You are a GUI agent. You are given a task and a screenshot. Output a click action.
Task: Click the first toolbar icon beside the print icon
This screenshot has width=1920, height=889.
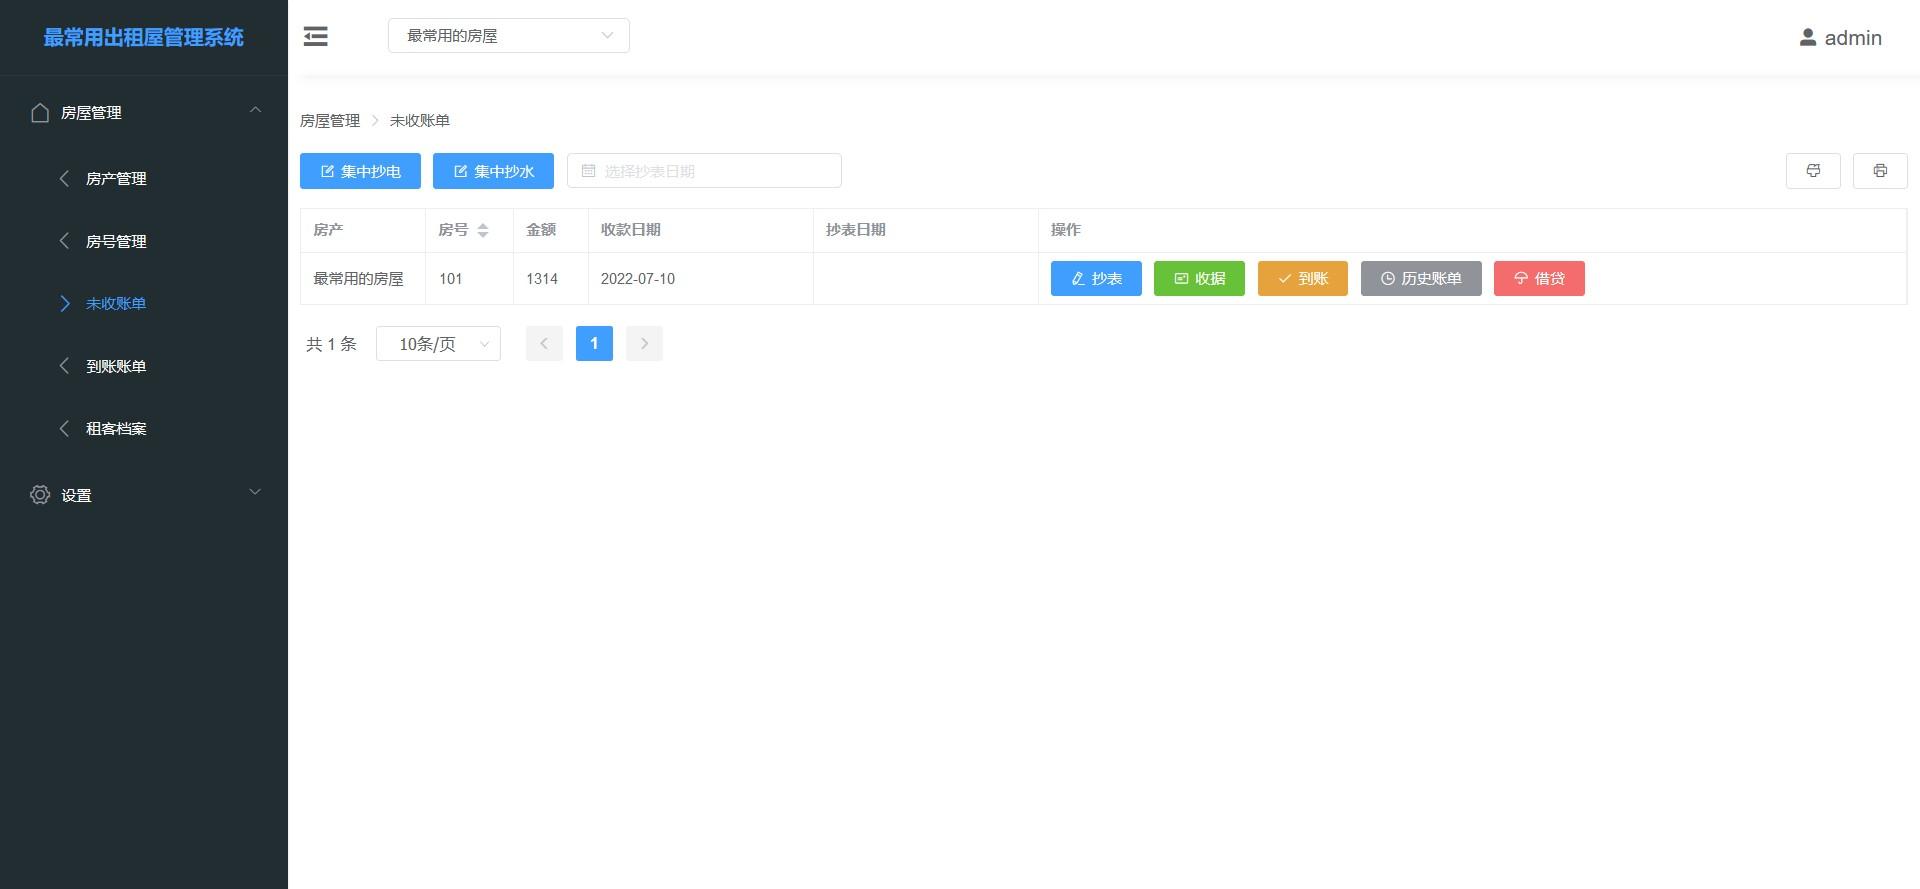[1813, 171]
